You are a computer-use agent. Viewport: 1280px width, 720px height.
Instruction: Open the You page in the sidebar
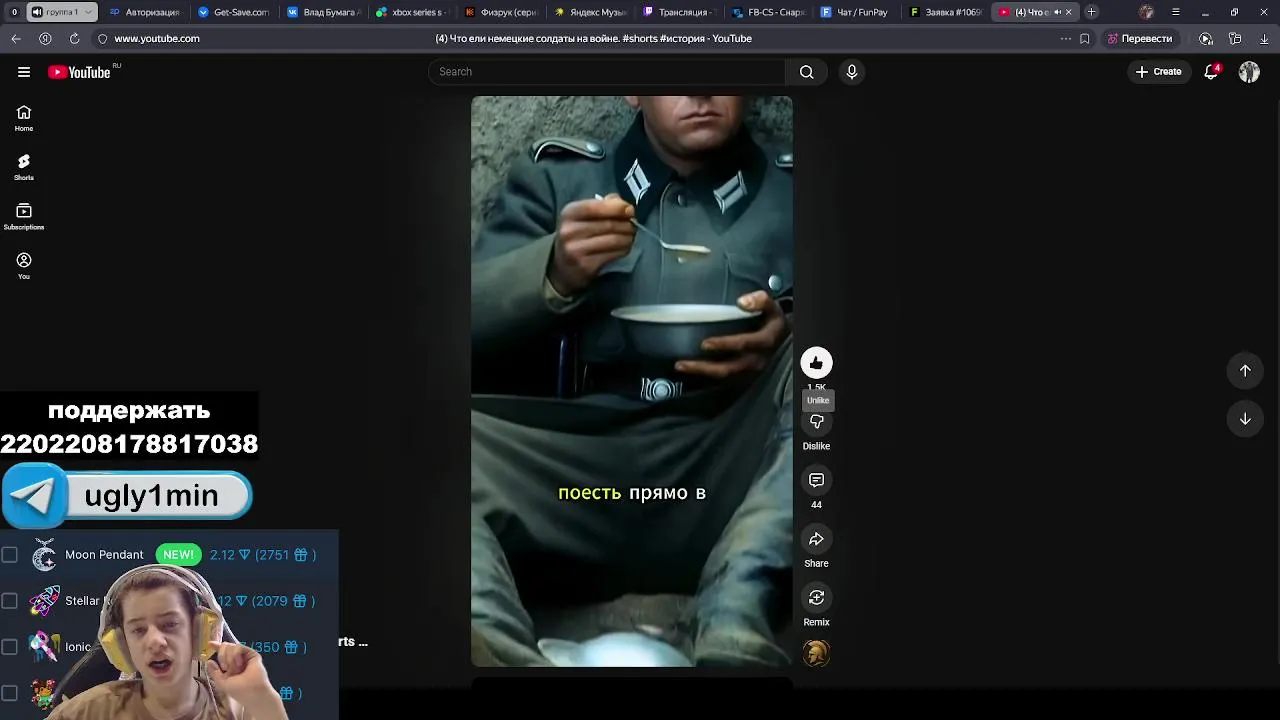[x=24, y=266]
